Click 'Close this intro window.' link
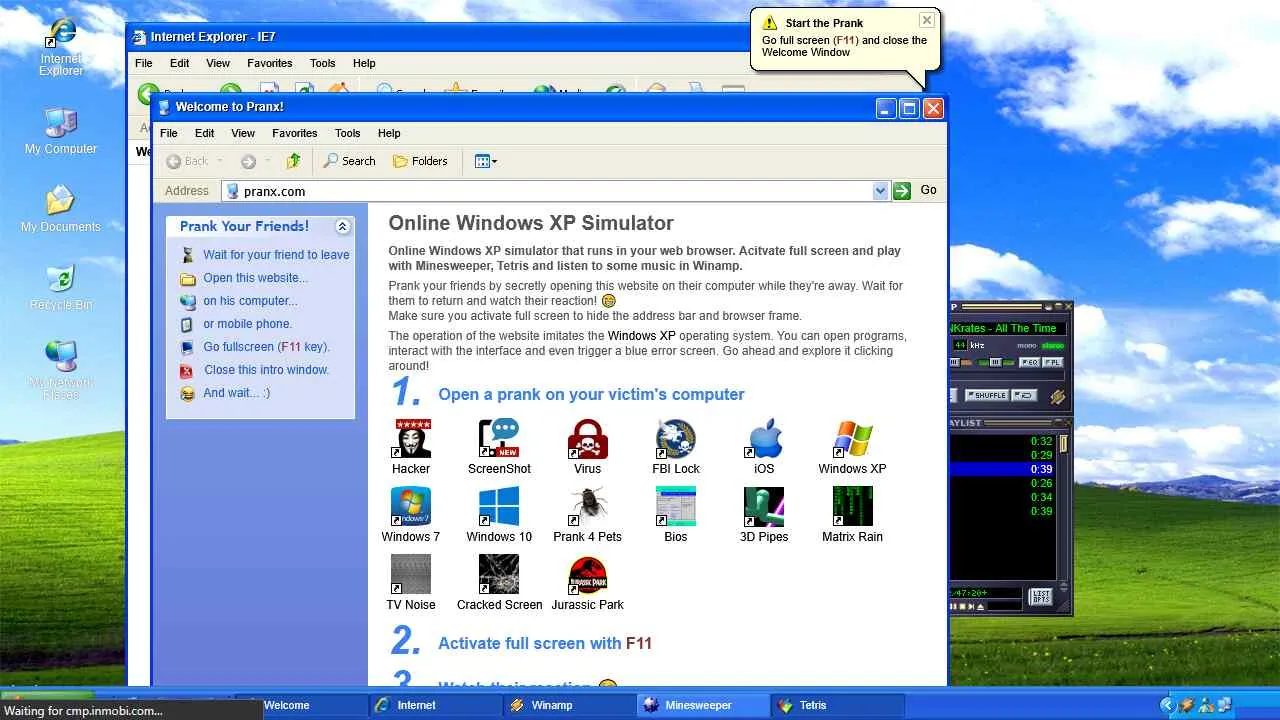 point(267,370)
